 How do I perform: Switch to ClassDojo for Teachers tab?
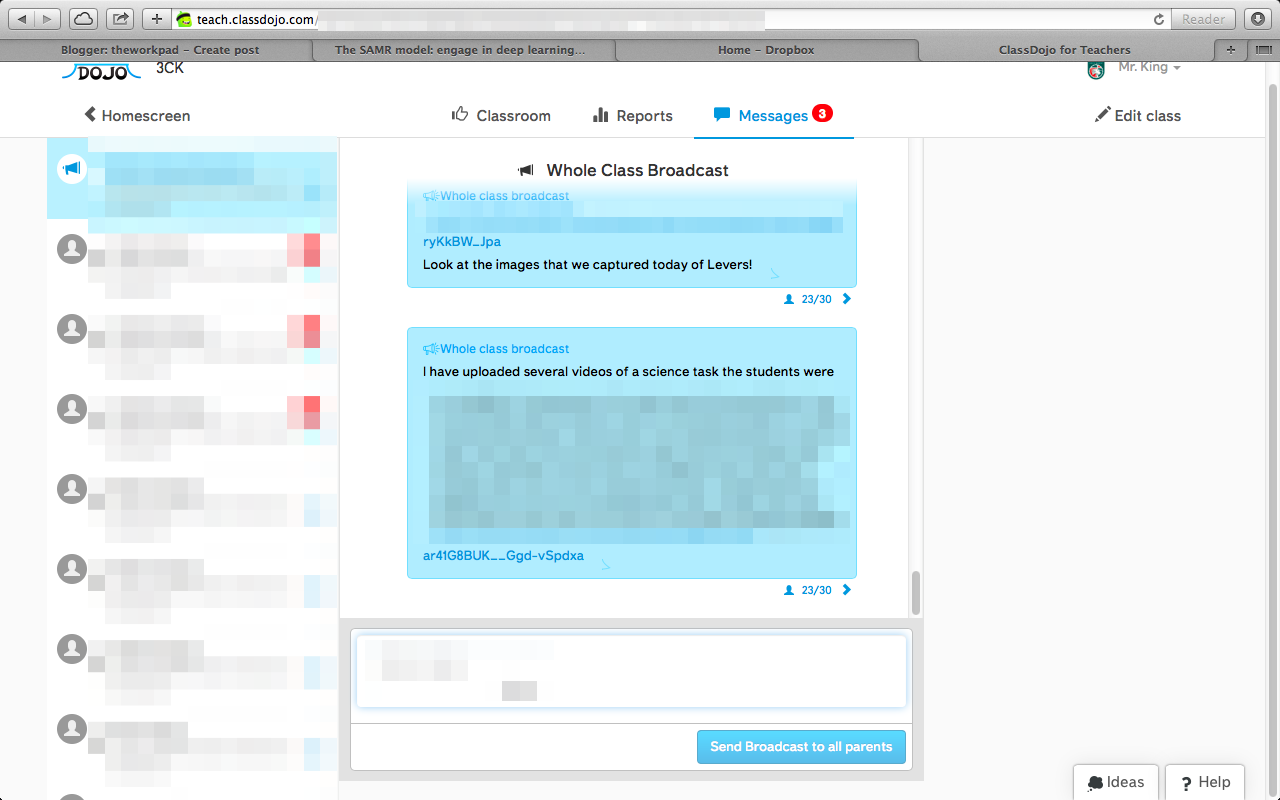click(x=1064, y=50)
